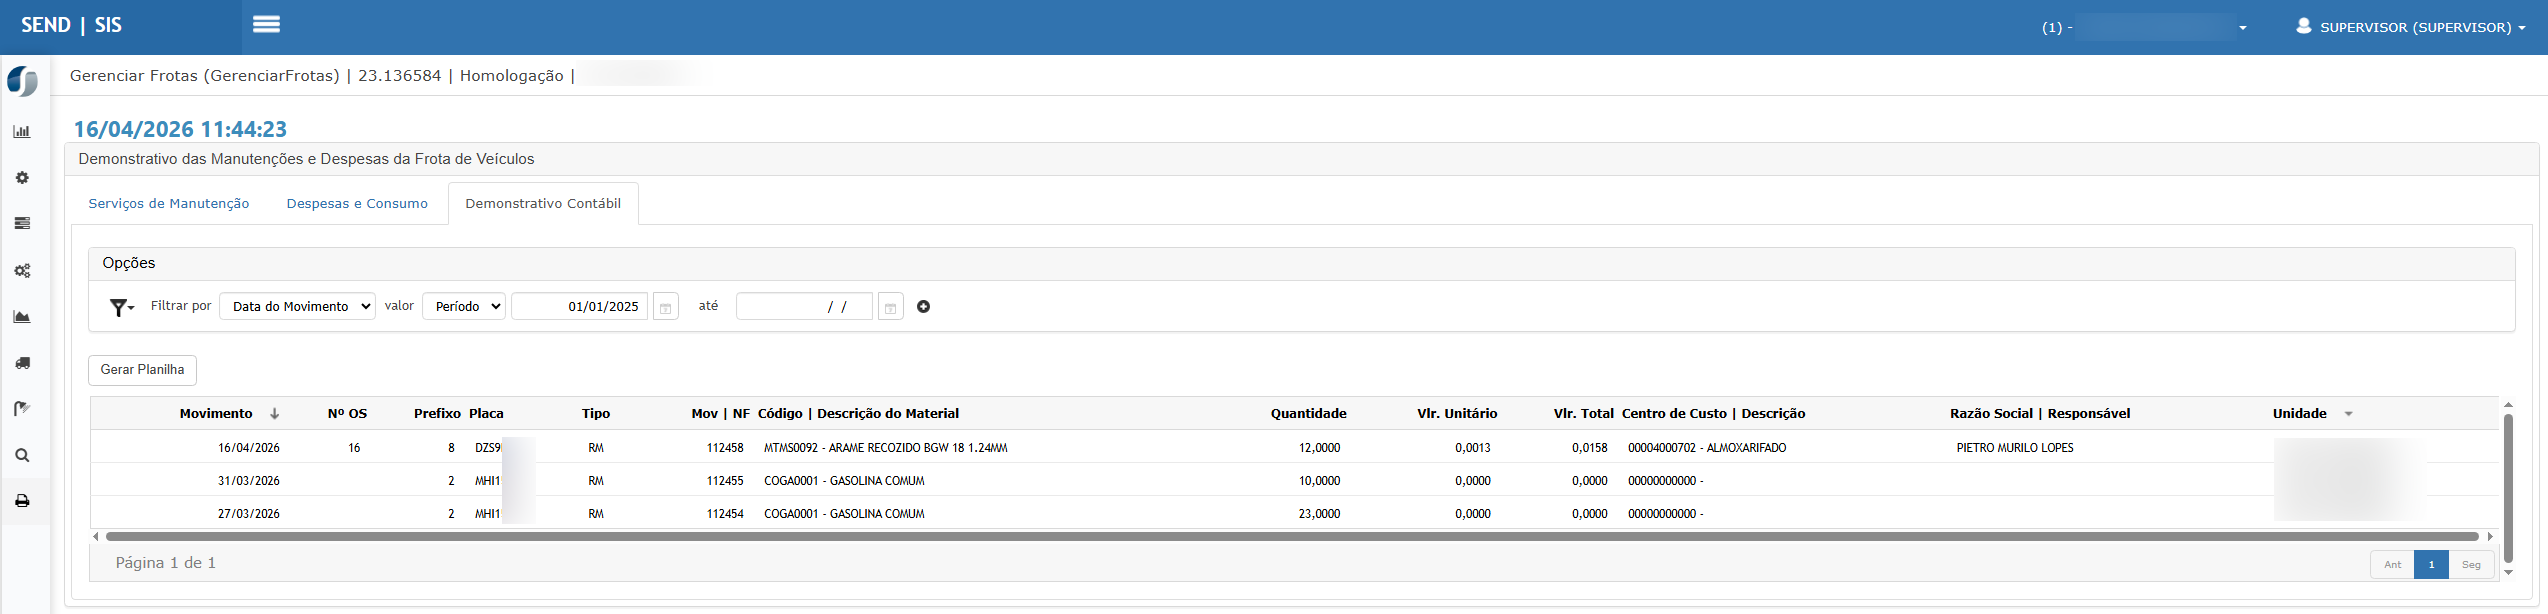Open the SUPERVISOR user menu
Viewport: 2548px width, 614px height.
(2411, 27)
